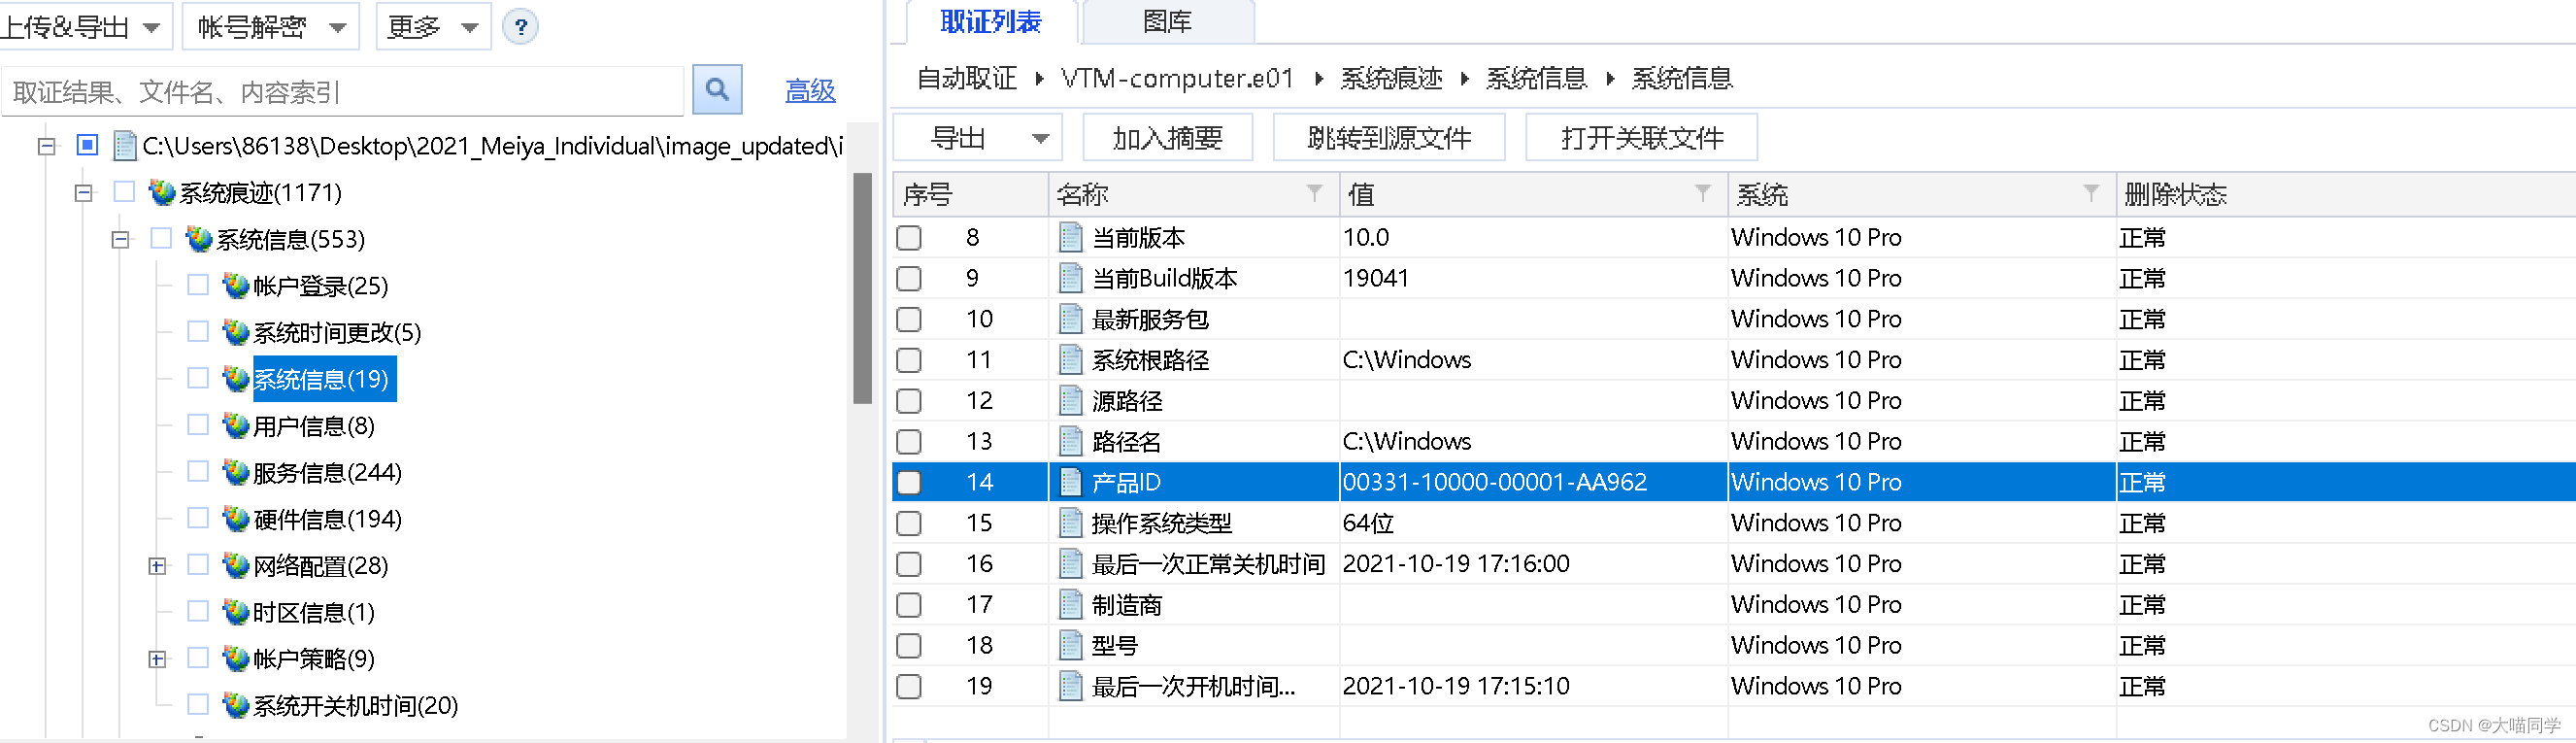
Task: Switch to the 图库 tab
Action: (1167, 22)
